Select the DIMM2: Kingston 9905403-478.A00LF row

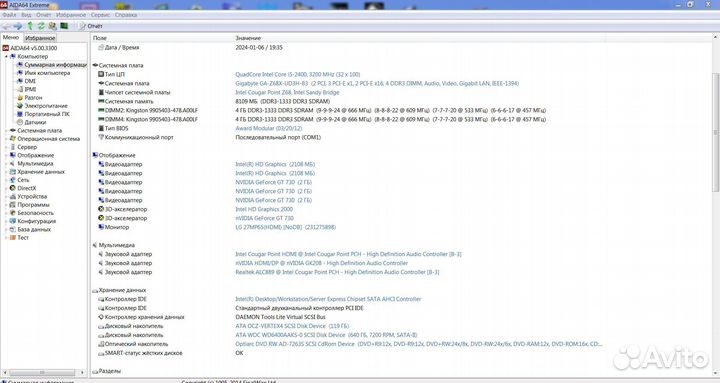pyautogui.click(x=321, y=111)
